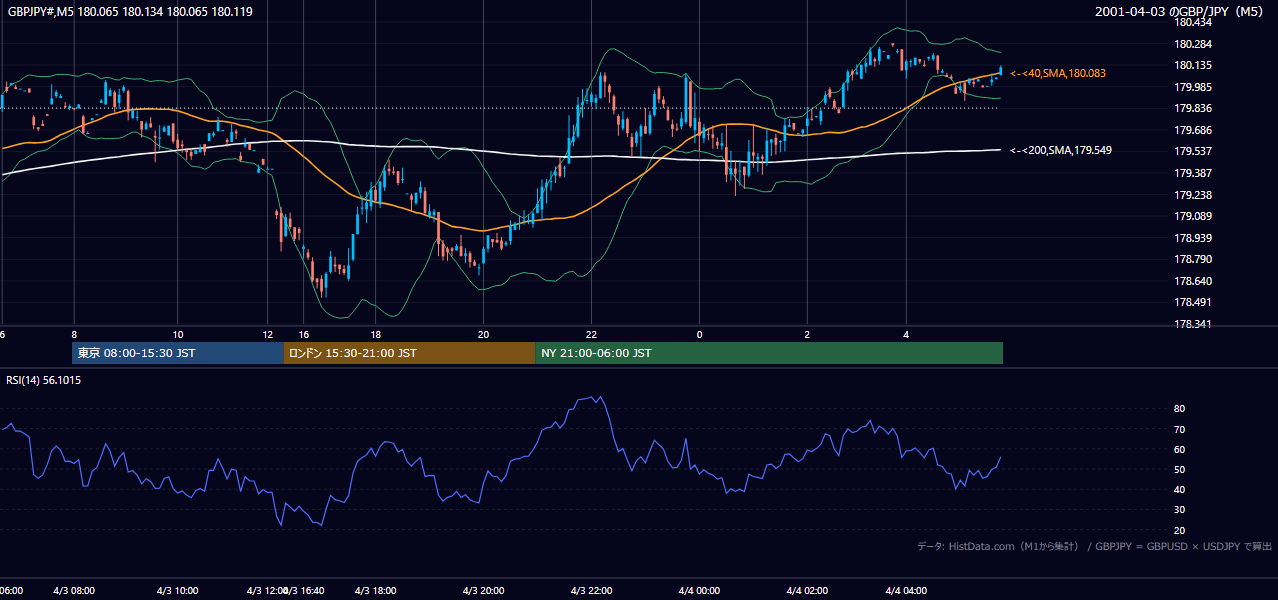The image size is (1278, 600).
Task: Select the 40 SMA label showing 180.083
Action: tap(1058, 73)
